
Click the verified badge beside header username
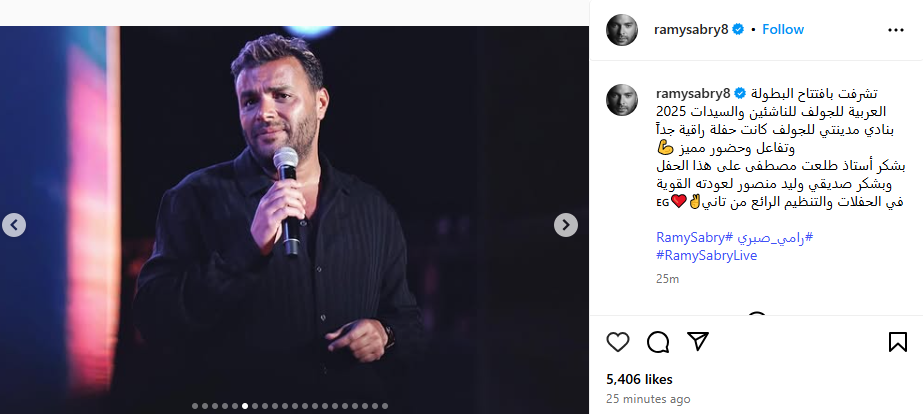click(738, 29)
